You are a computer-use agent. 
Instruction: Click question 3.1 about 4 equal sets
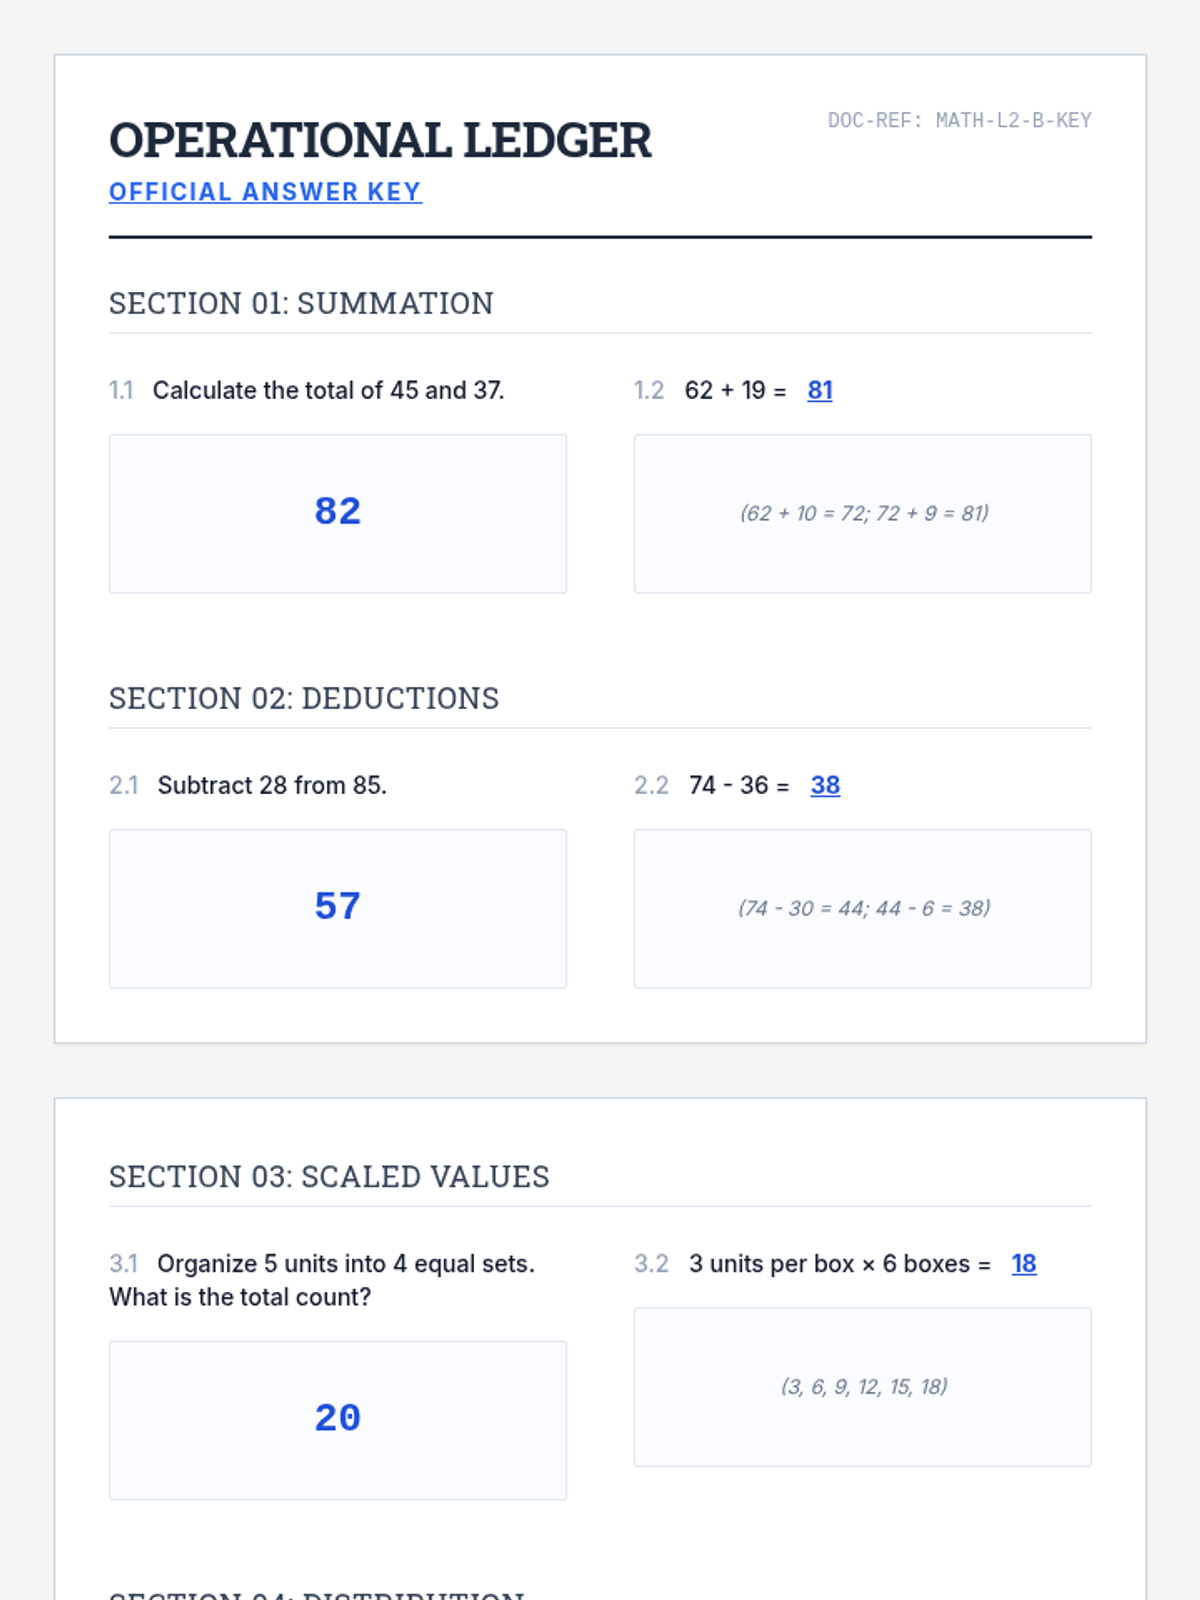(x=322, y=1280)
